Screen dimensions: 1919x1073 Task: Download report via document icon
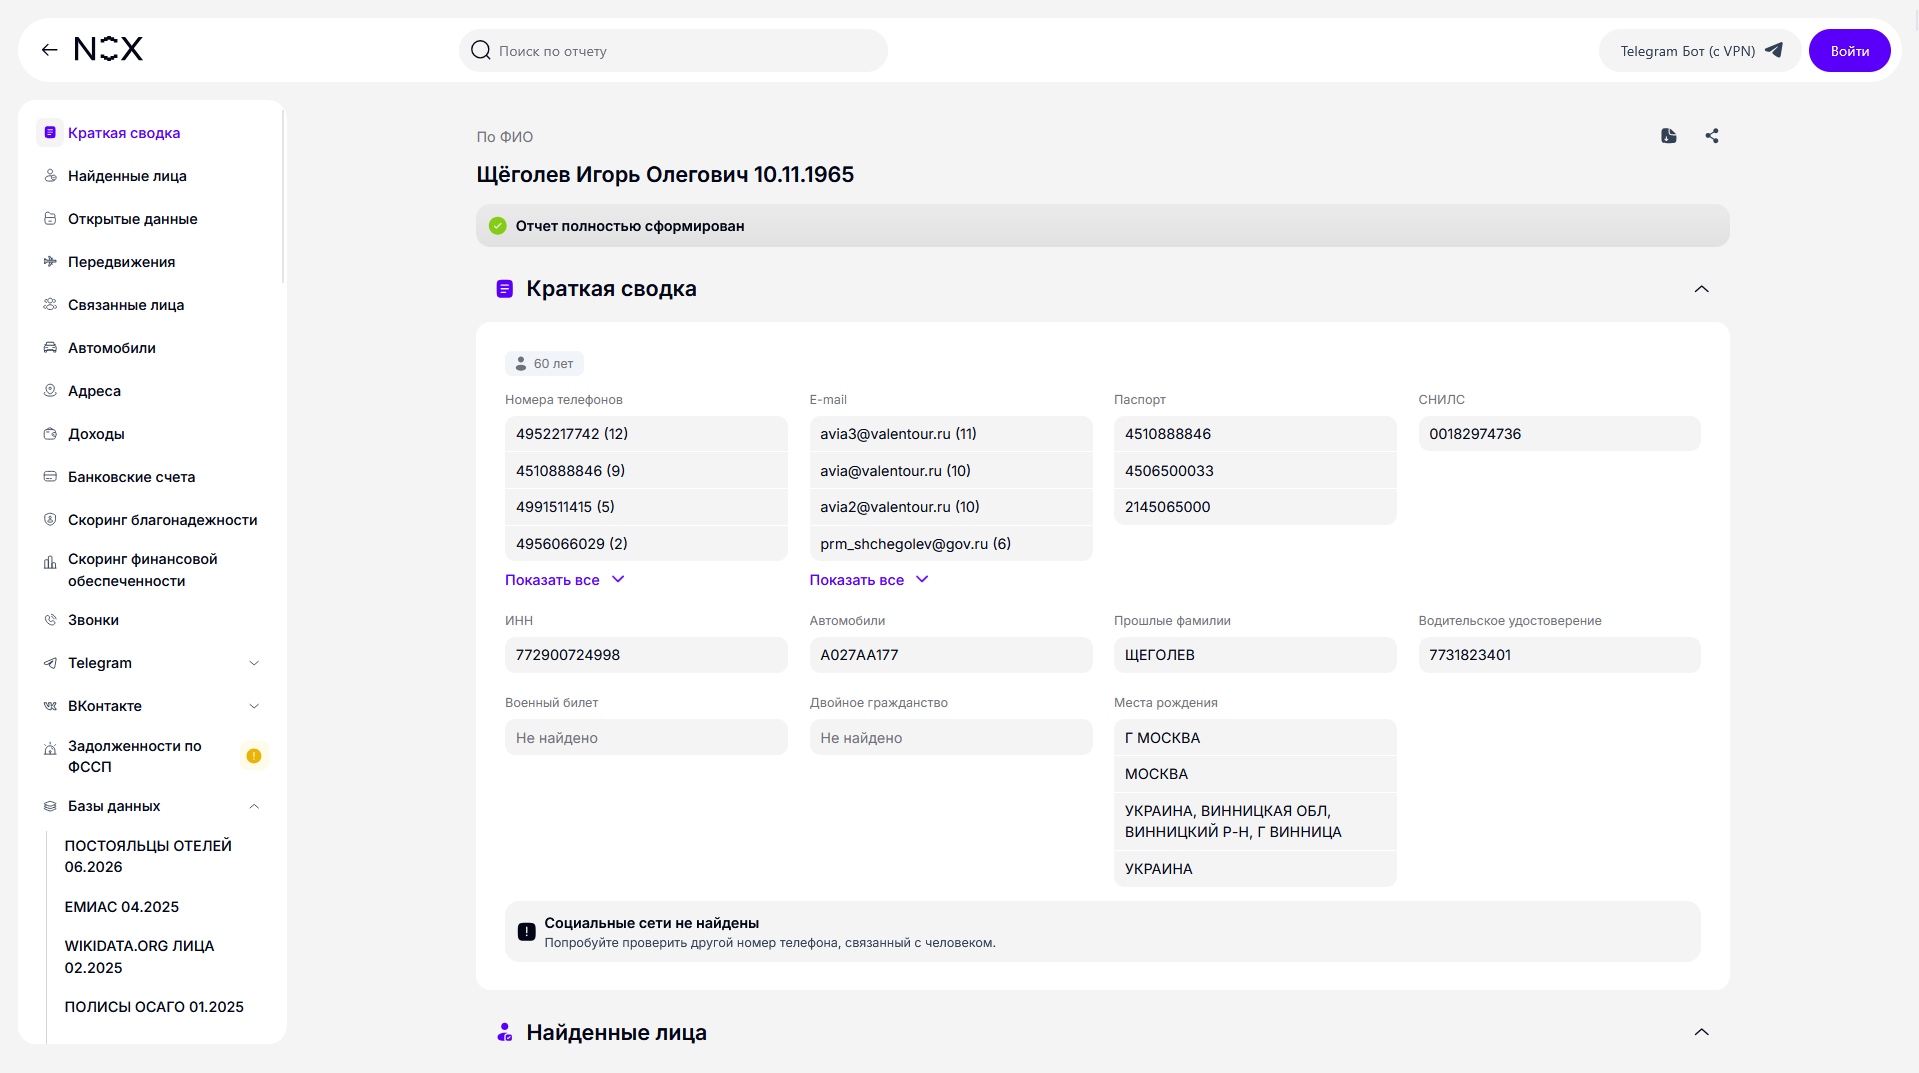click(x=1668, y=136)
